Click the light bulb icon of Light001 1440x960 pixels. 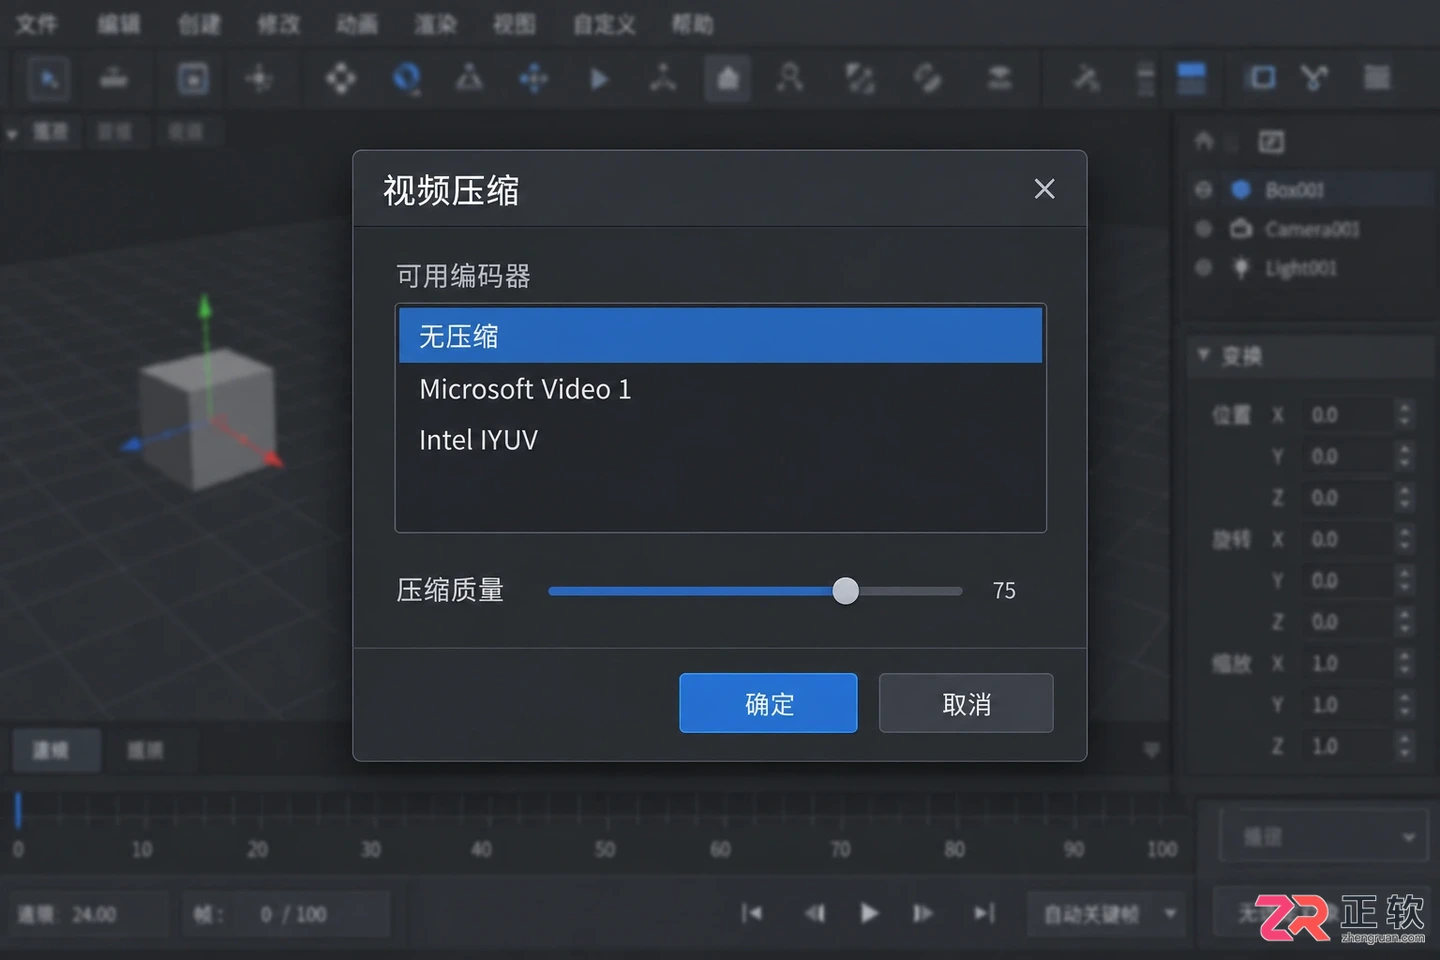pyautogui.click(x=1241, y=268)
